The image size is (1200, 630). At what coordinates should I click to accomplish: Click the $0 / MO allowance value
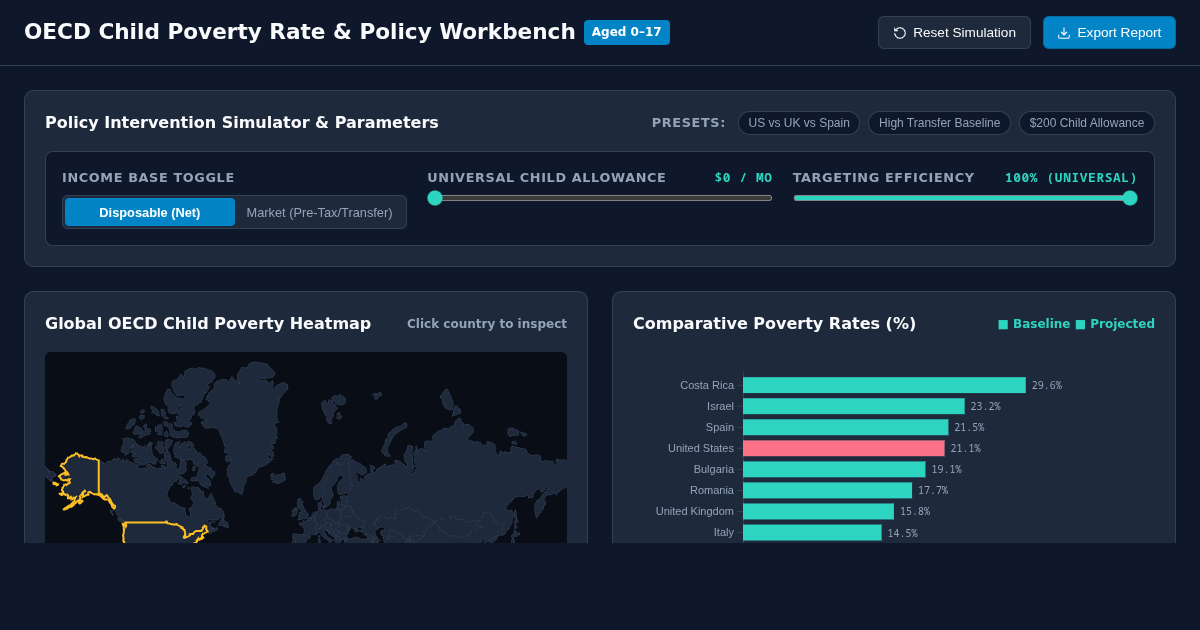point(743,178)
